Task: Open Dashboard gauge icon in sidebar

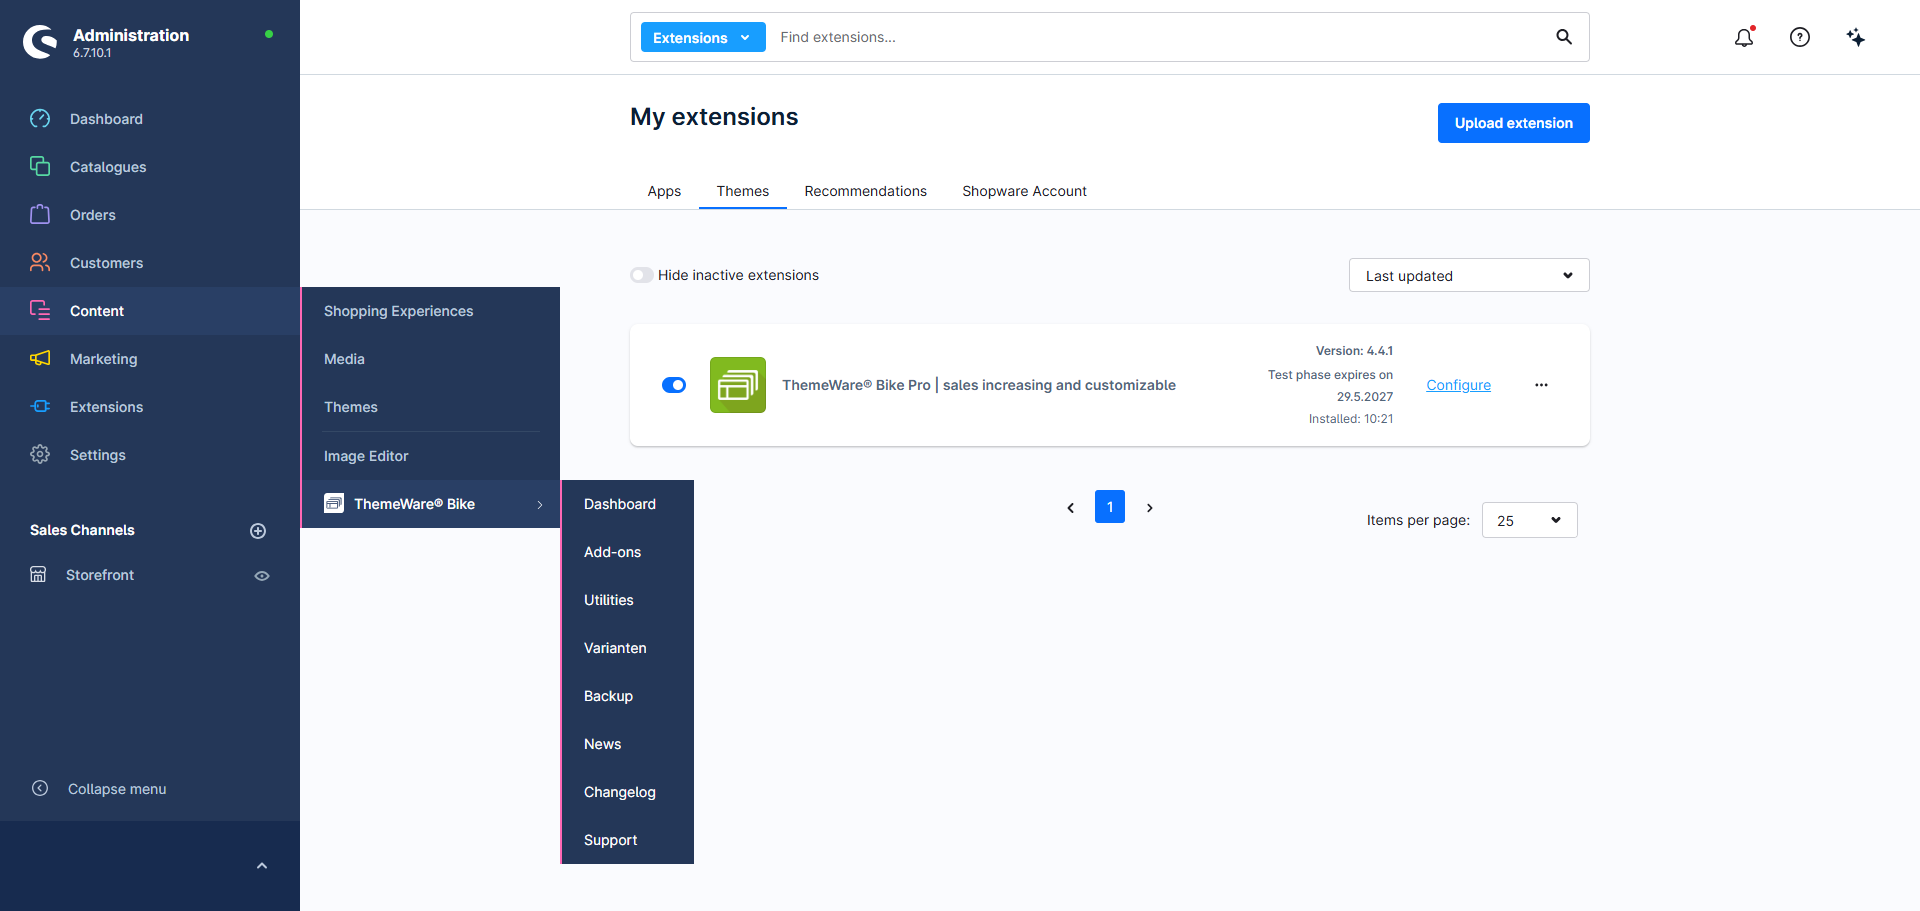Action: pyautogui.click(x=40, y=119)
